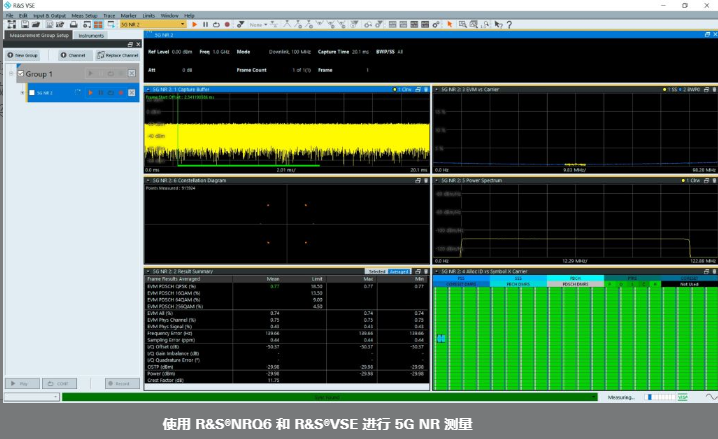Click the preset icon at the toolbar's left end

coord(12,24)
